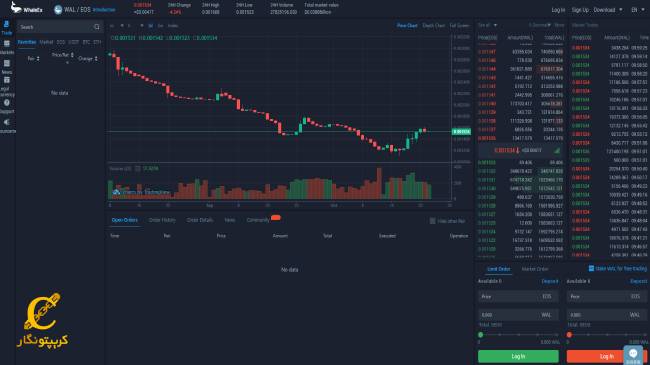Viewport: 650px width, 365px height.
Task: Select the USDT market tab
Action: tap(73, 42)
